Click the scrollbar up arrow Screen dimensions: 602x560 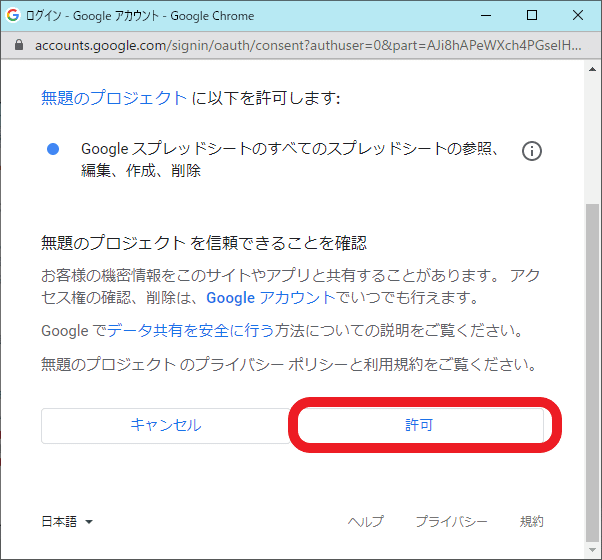(x=592, y=69)
